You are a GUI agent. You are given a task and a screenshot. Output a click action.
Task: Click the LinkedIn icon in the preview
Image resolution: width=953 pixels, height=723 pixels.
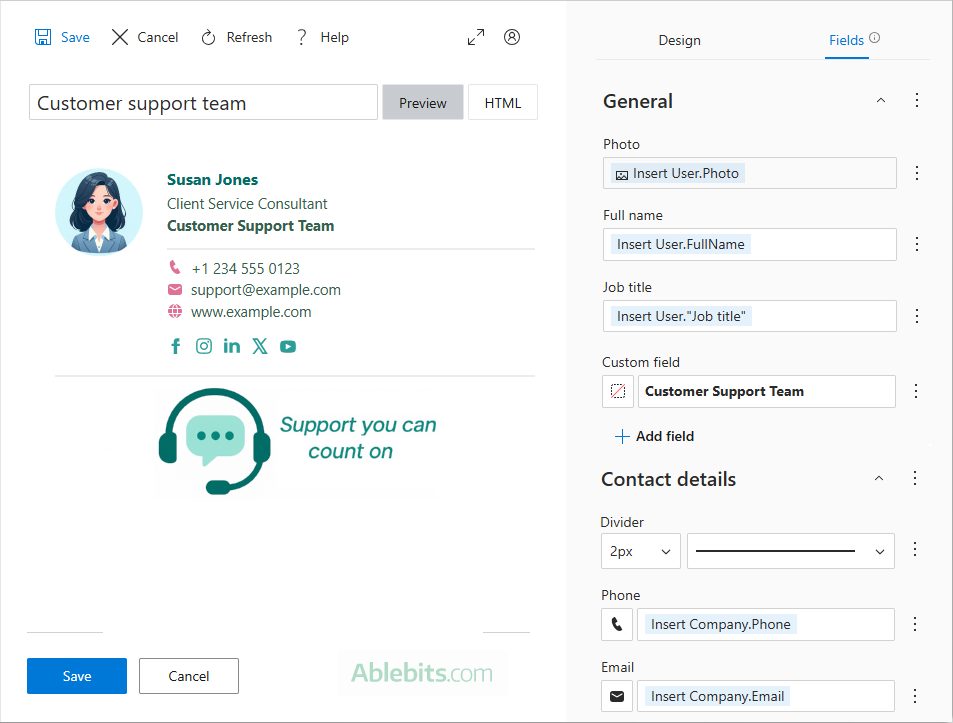[x=232, y=346]
